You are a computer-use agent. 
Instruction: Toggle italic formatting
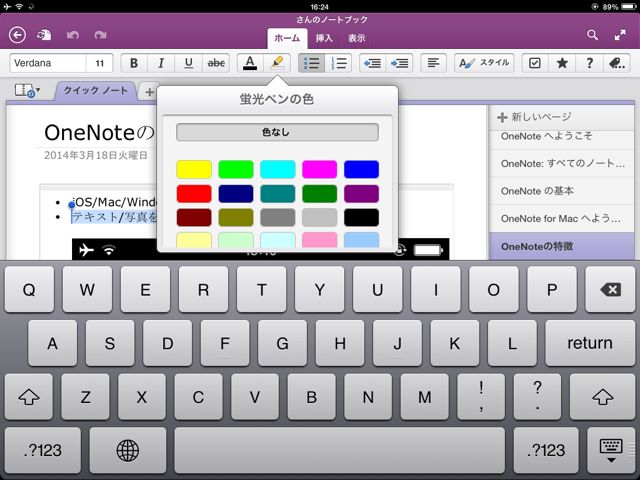[161, 63]
